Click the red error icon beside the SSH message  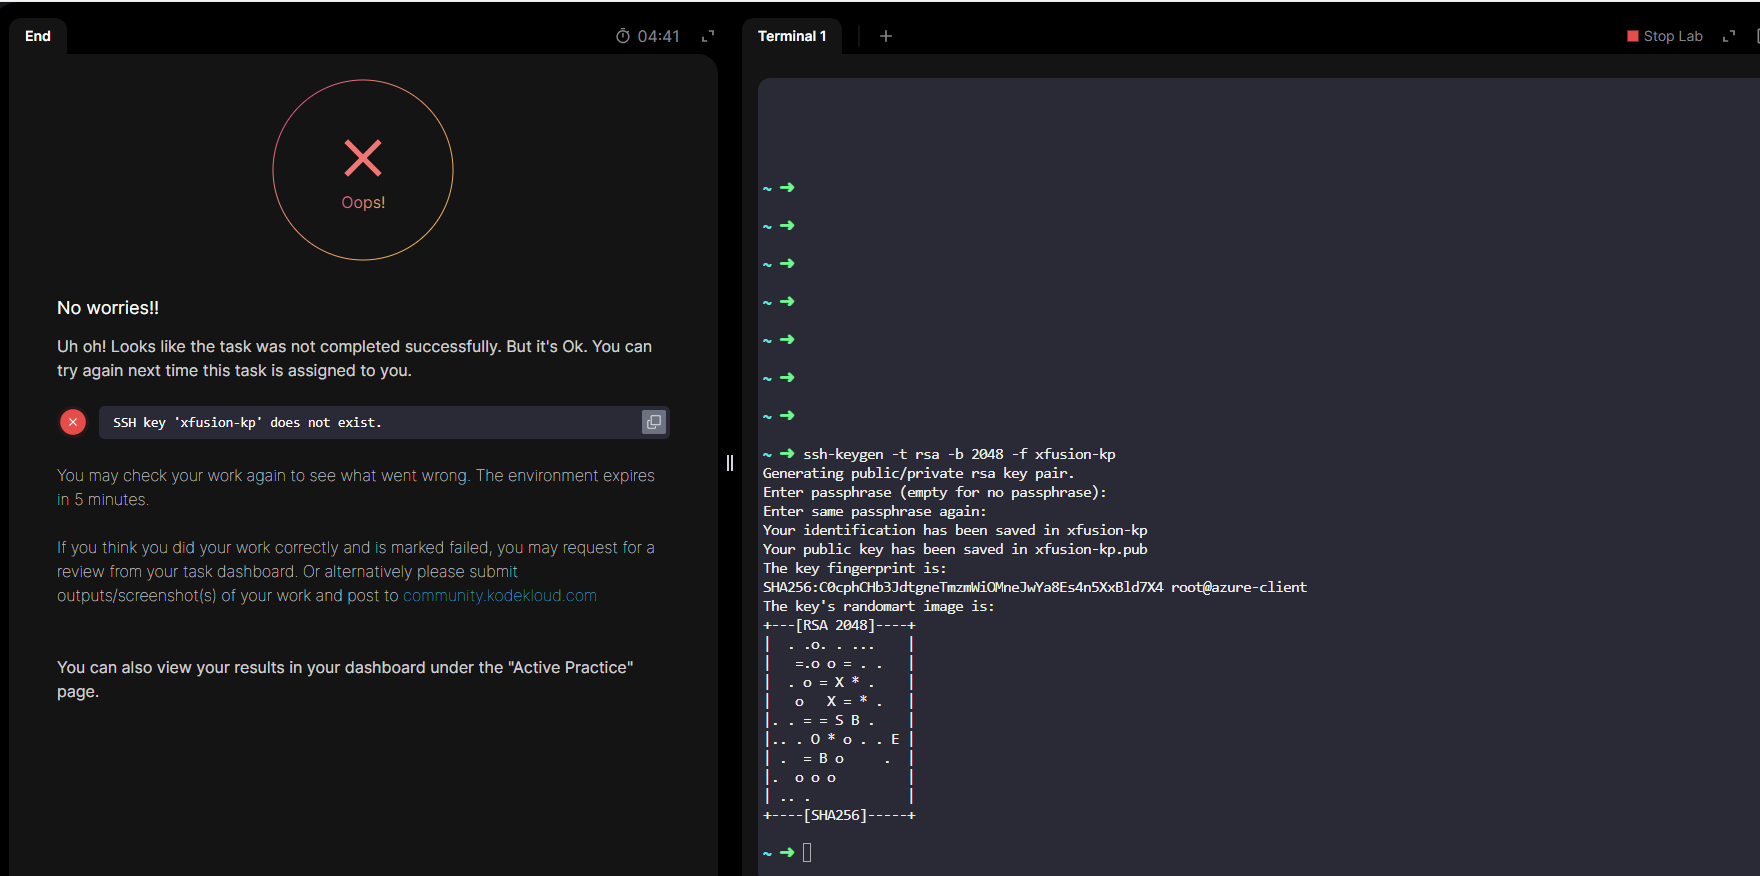coord(73,422)
